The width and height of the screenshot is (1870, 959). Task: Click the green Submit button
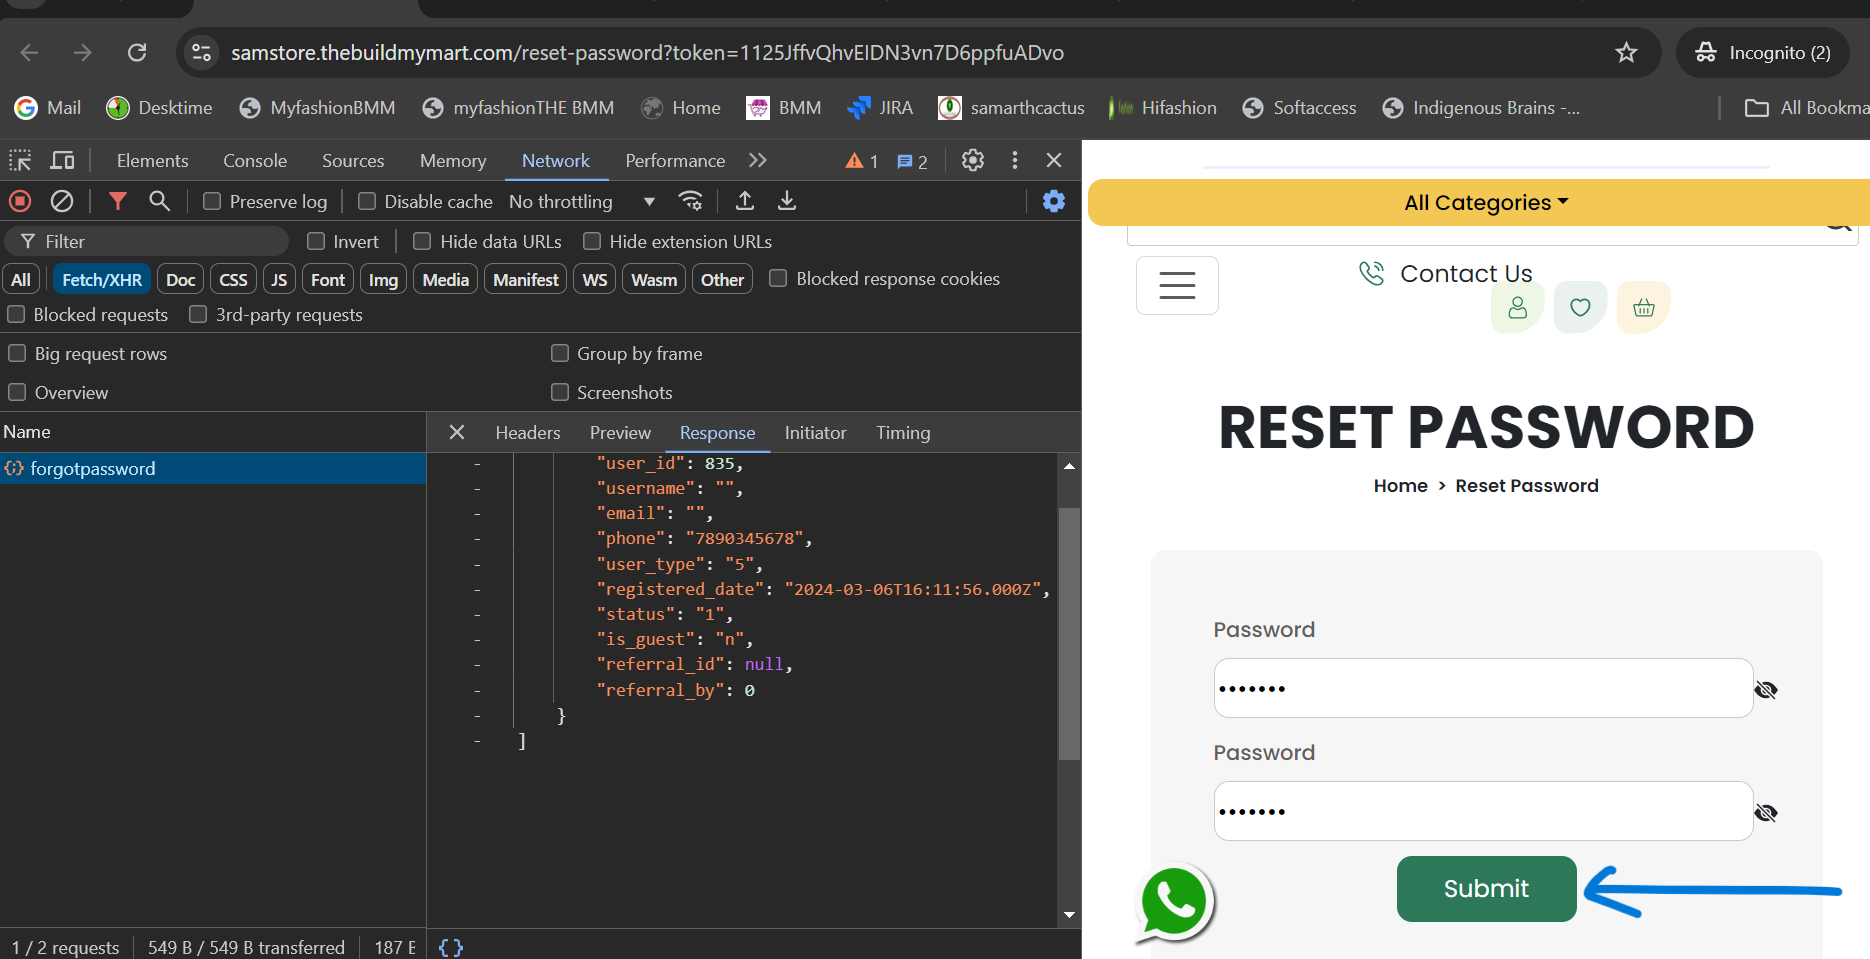point(1486,889)
